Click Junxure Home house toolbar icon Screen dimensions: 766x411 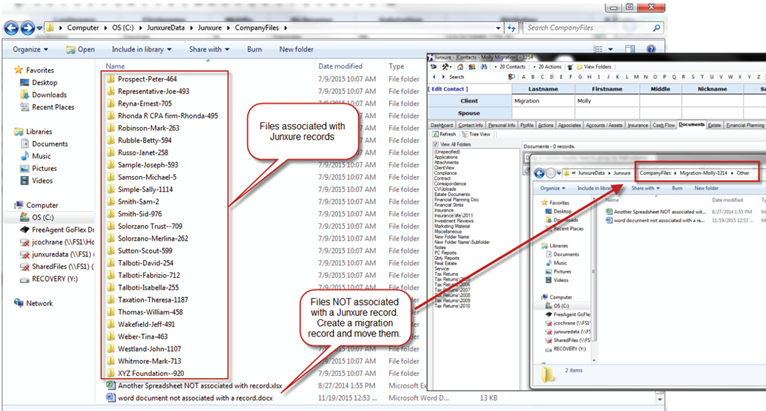(460, 67)
